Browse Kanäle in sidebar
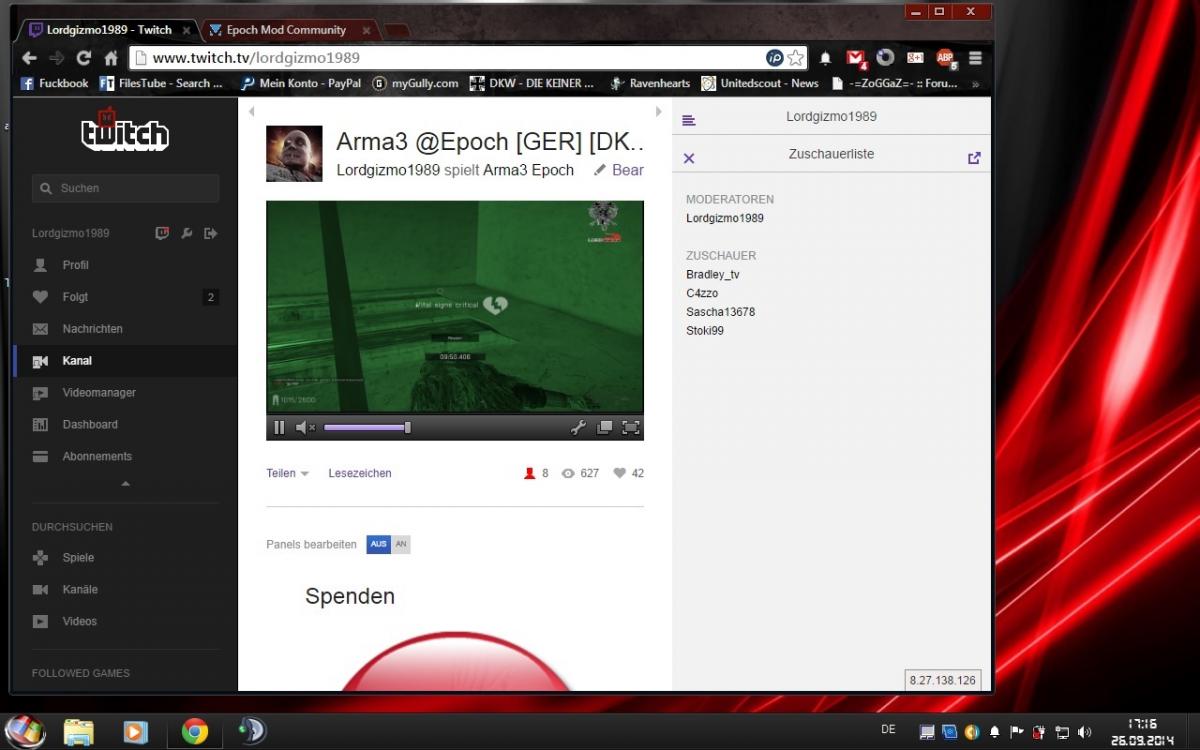Screen dimensions: 1200x750 [80, 590]
